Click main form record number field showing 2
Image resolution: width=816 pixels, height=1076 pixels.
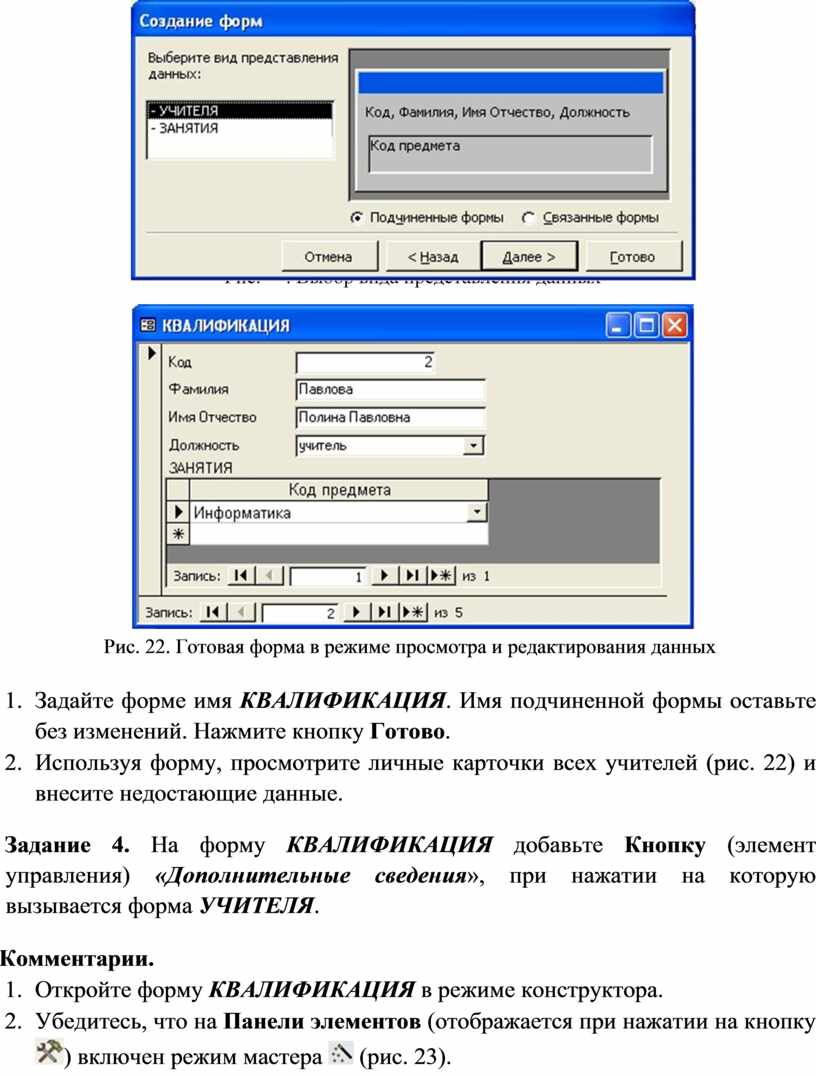point(301,612)
